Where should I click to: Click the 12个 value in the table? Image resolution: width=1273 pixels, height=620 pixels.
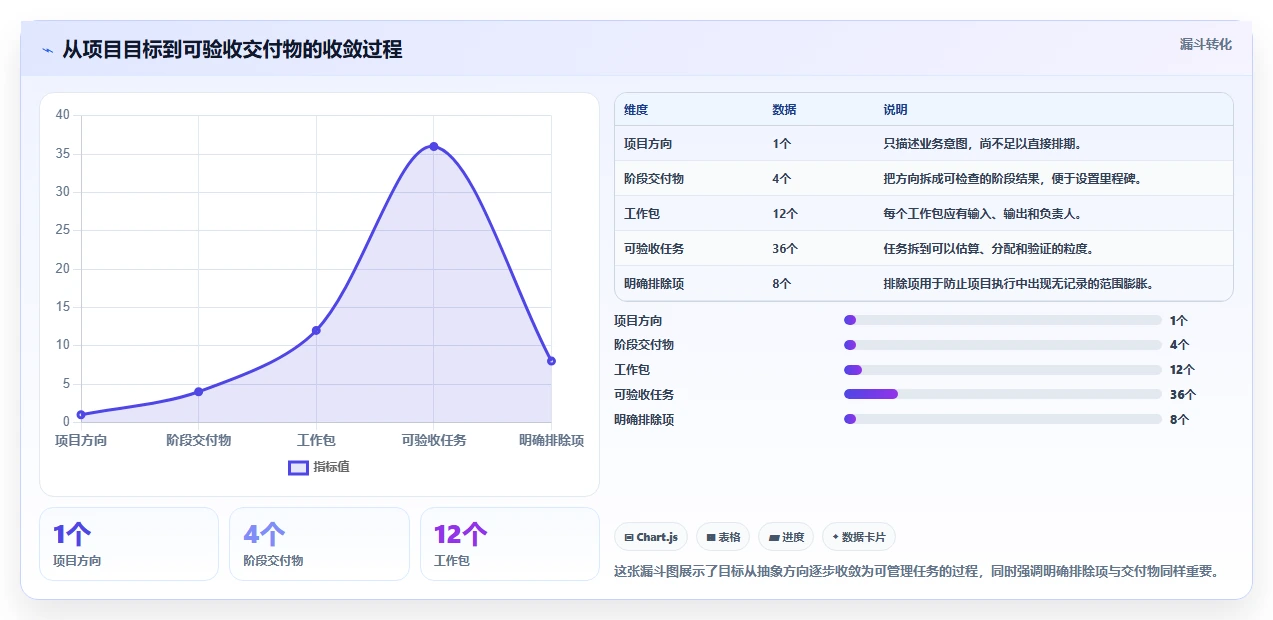coord(785,214)
